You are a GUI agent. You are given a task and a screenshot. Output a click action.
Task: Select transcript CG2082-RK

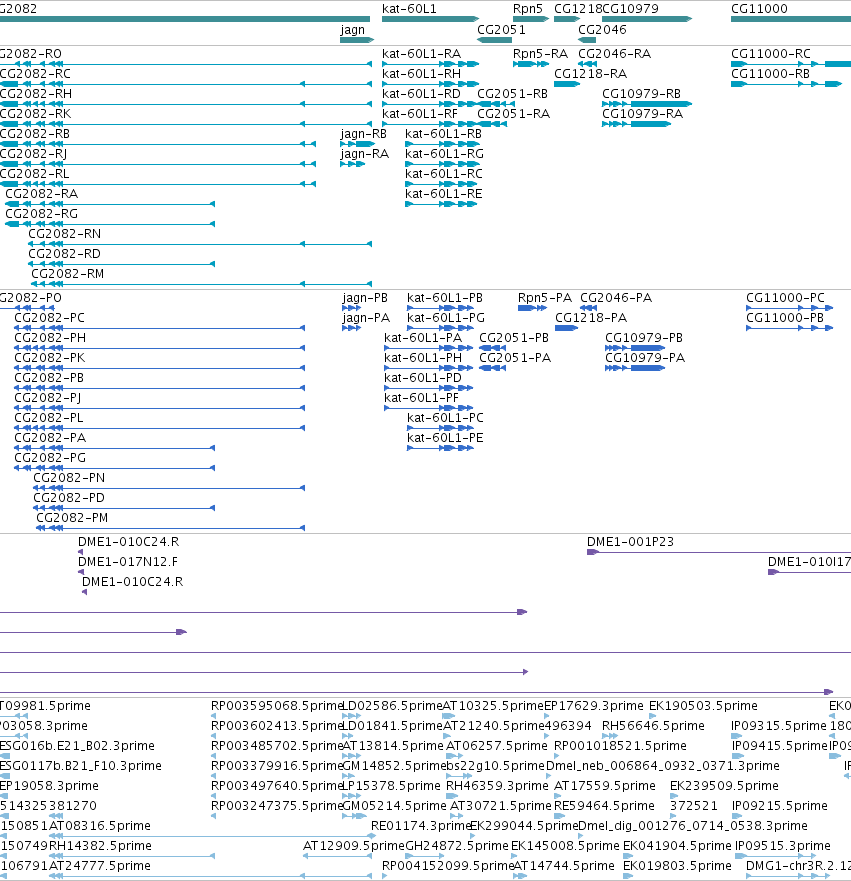pos(35,114)
